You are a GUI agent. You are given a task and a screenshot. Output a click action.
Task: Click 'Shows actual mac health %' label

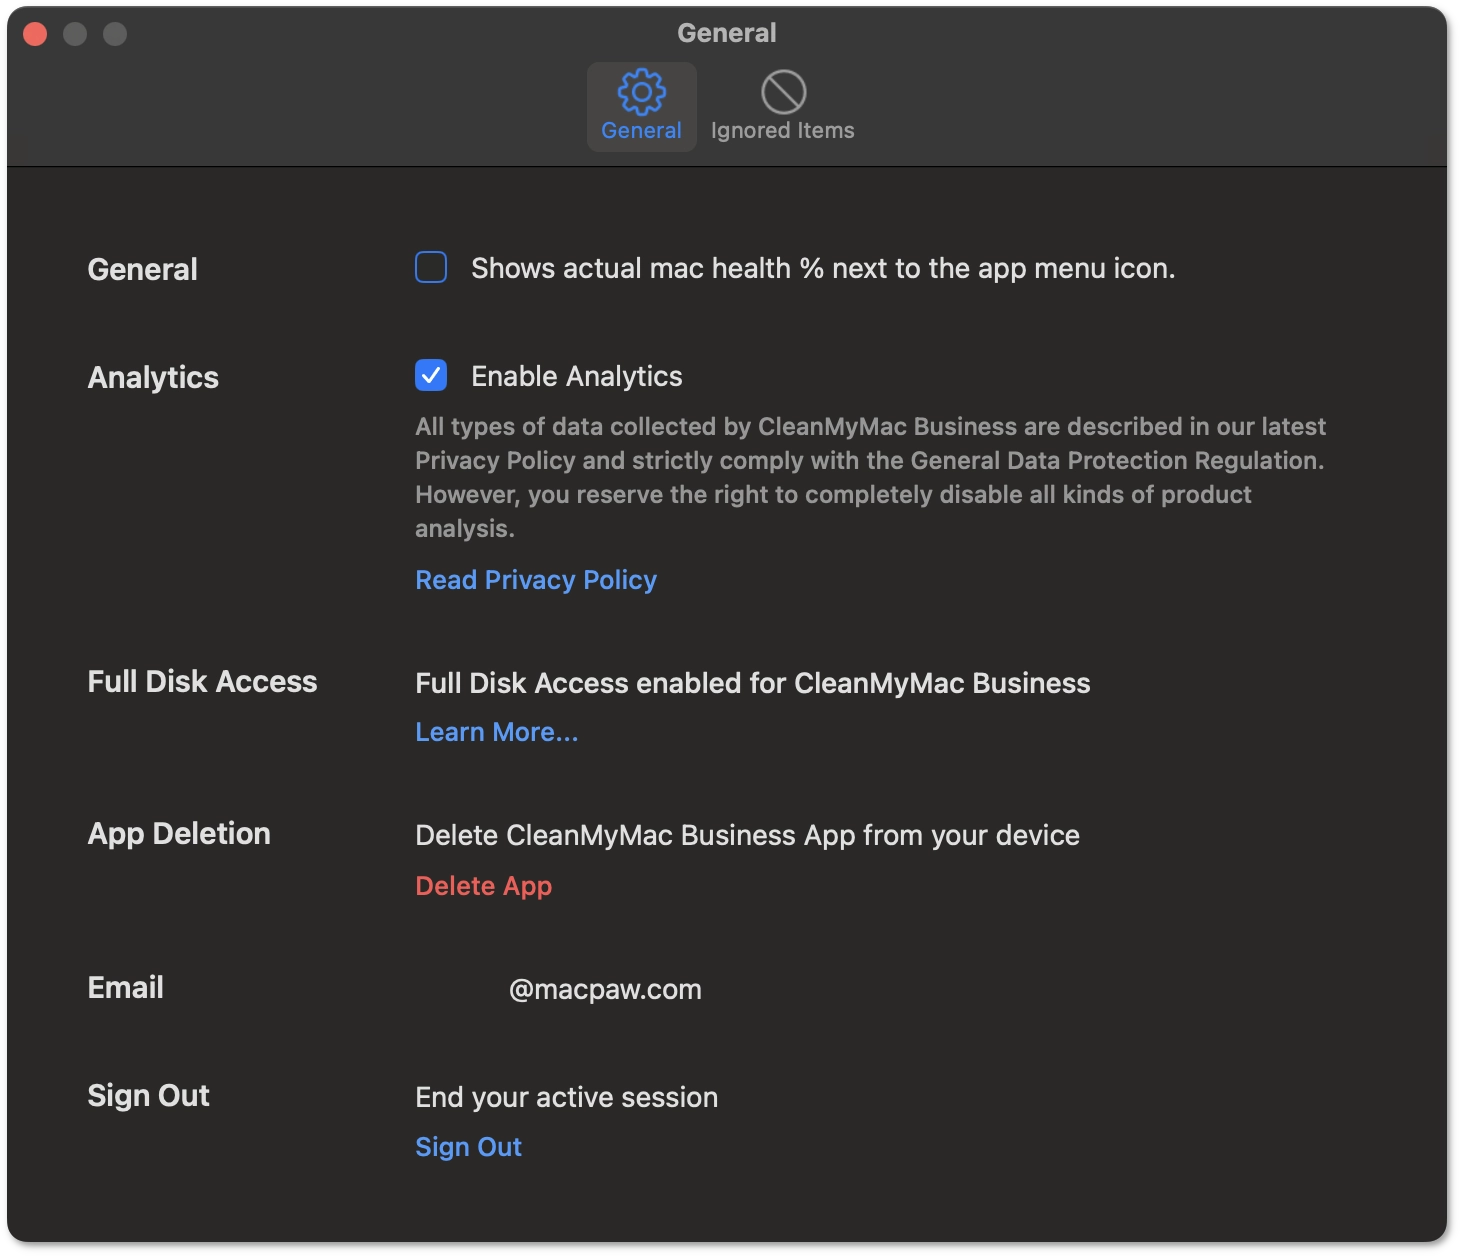pyautogui.click(x=823, y=268)
